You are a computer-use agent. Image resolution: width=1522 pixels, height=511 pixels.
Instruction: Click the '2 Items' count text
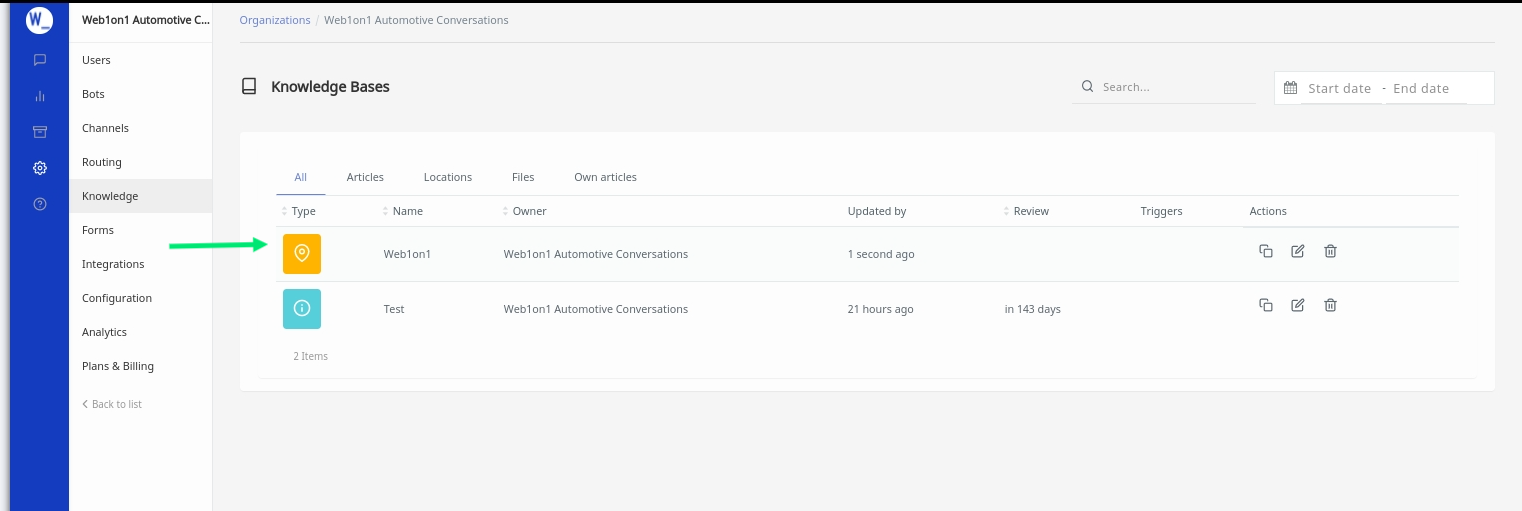point(310,356)
